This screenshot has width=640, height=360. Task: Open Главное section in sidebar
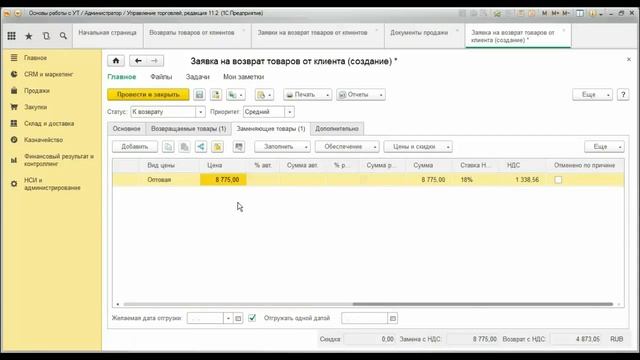[x=35, y=58]
